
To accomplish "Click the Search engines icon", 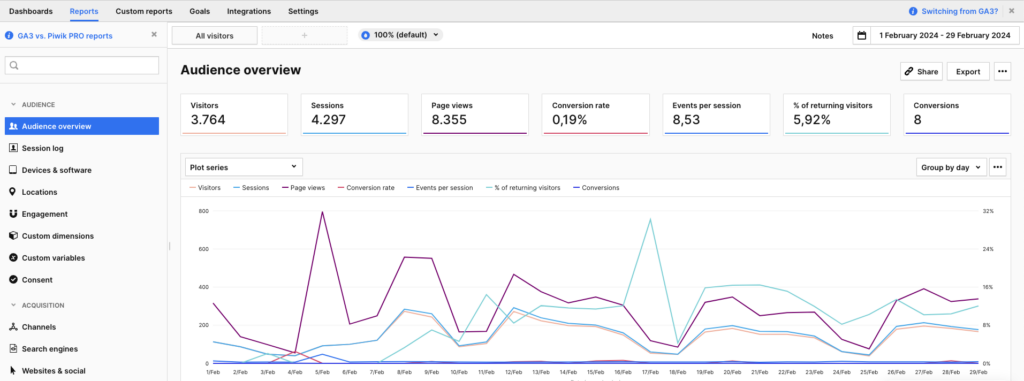I will [13, 349].
